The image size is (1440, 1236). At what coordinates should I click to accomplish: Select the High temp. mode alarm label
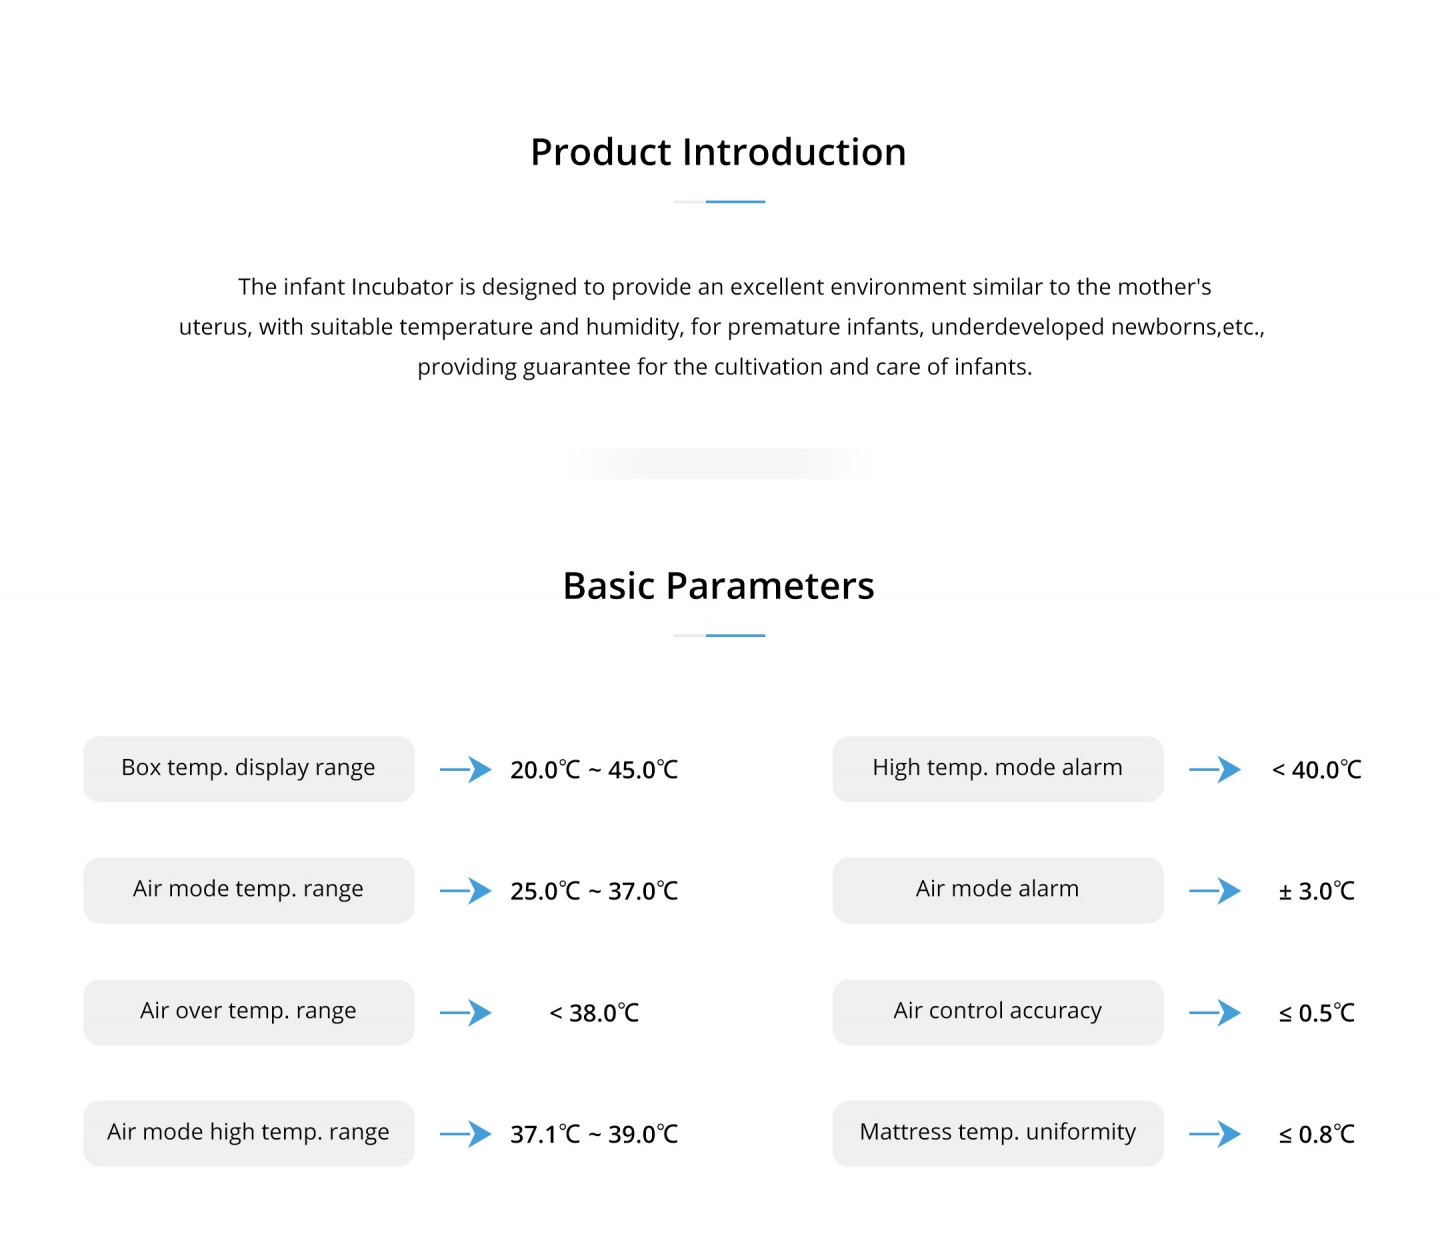point(998,769)
